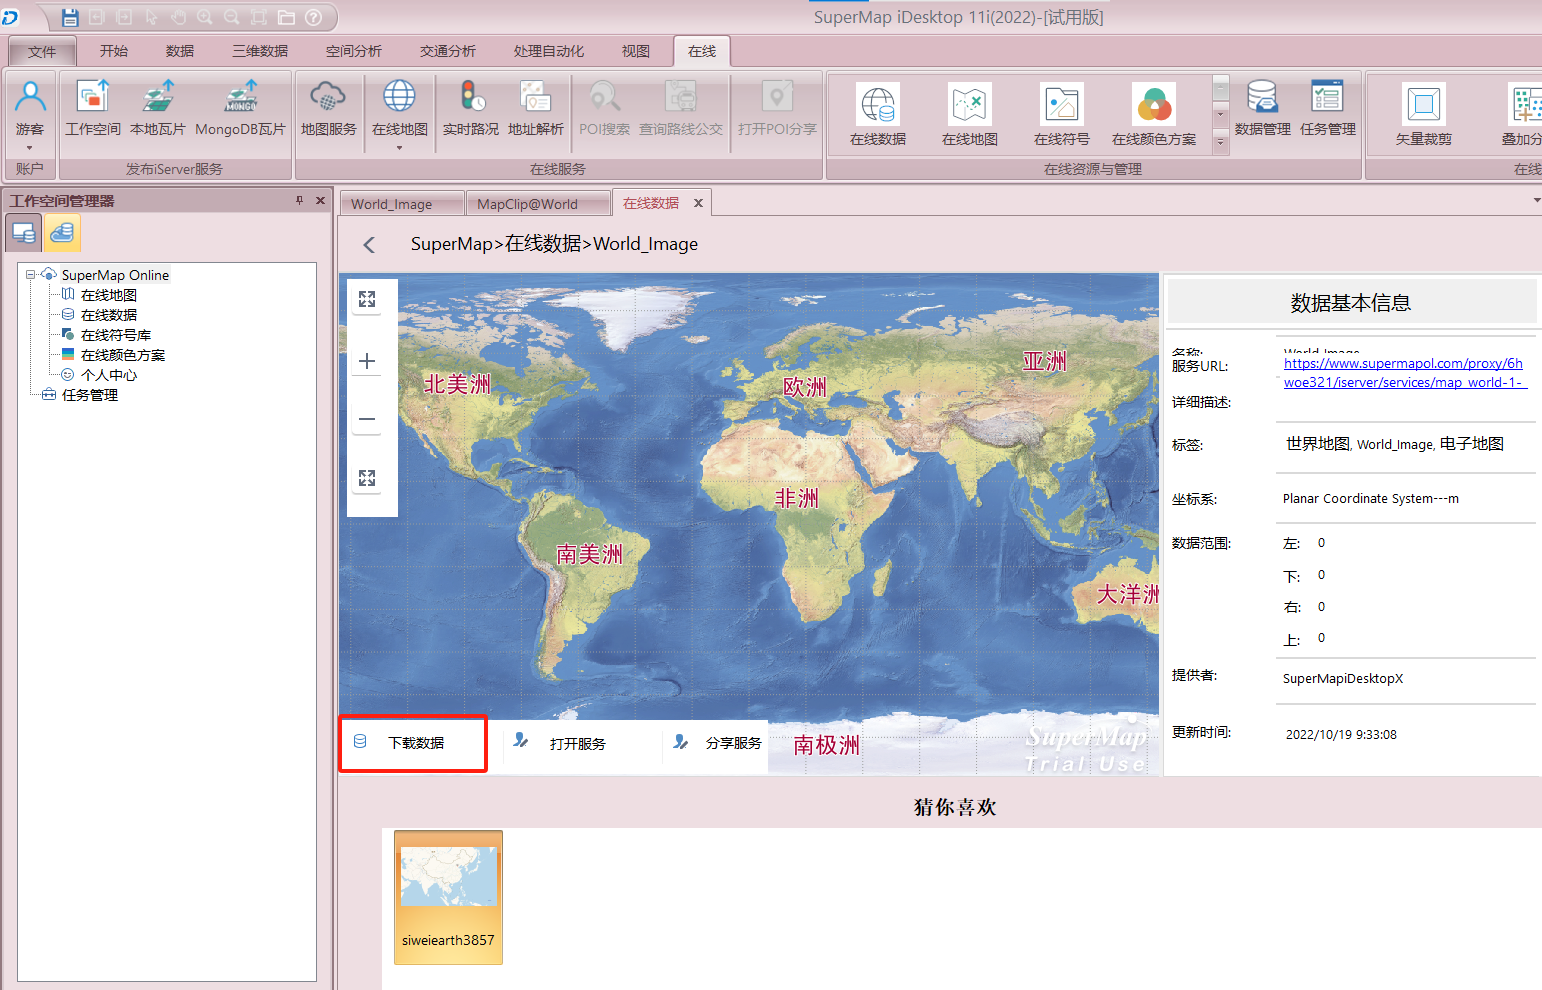Open 地址解析 geocoding tool
Image resolution: width=1542 pixels, height=990 pixels.
pyautogui.click(x=536, y=108)
